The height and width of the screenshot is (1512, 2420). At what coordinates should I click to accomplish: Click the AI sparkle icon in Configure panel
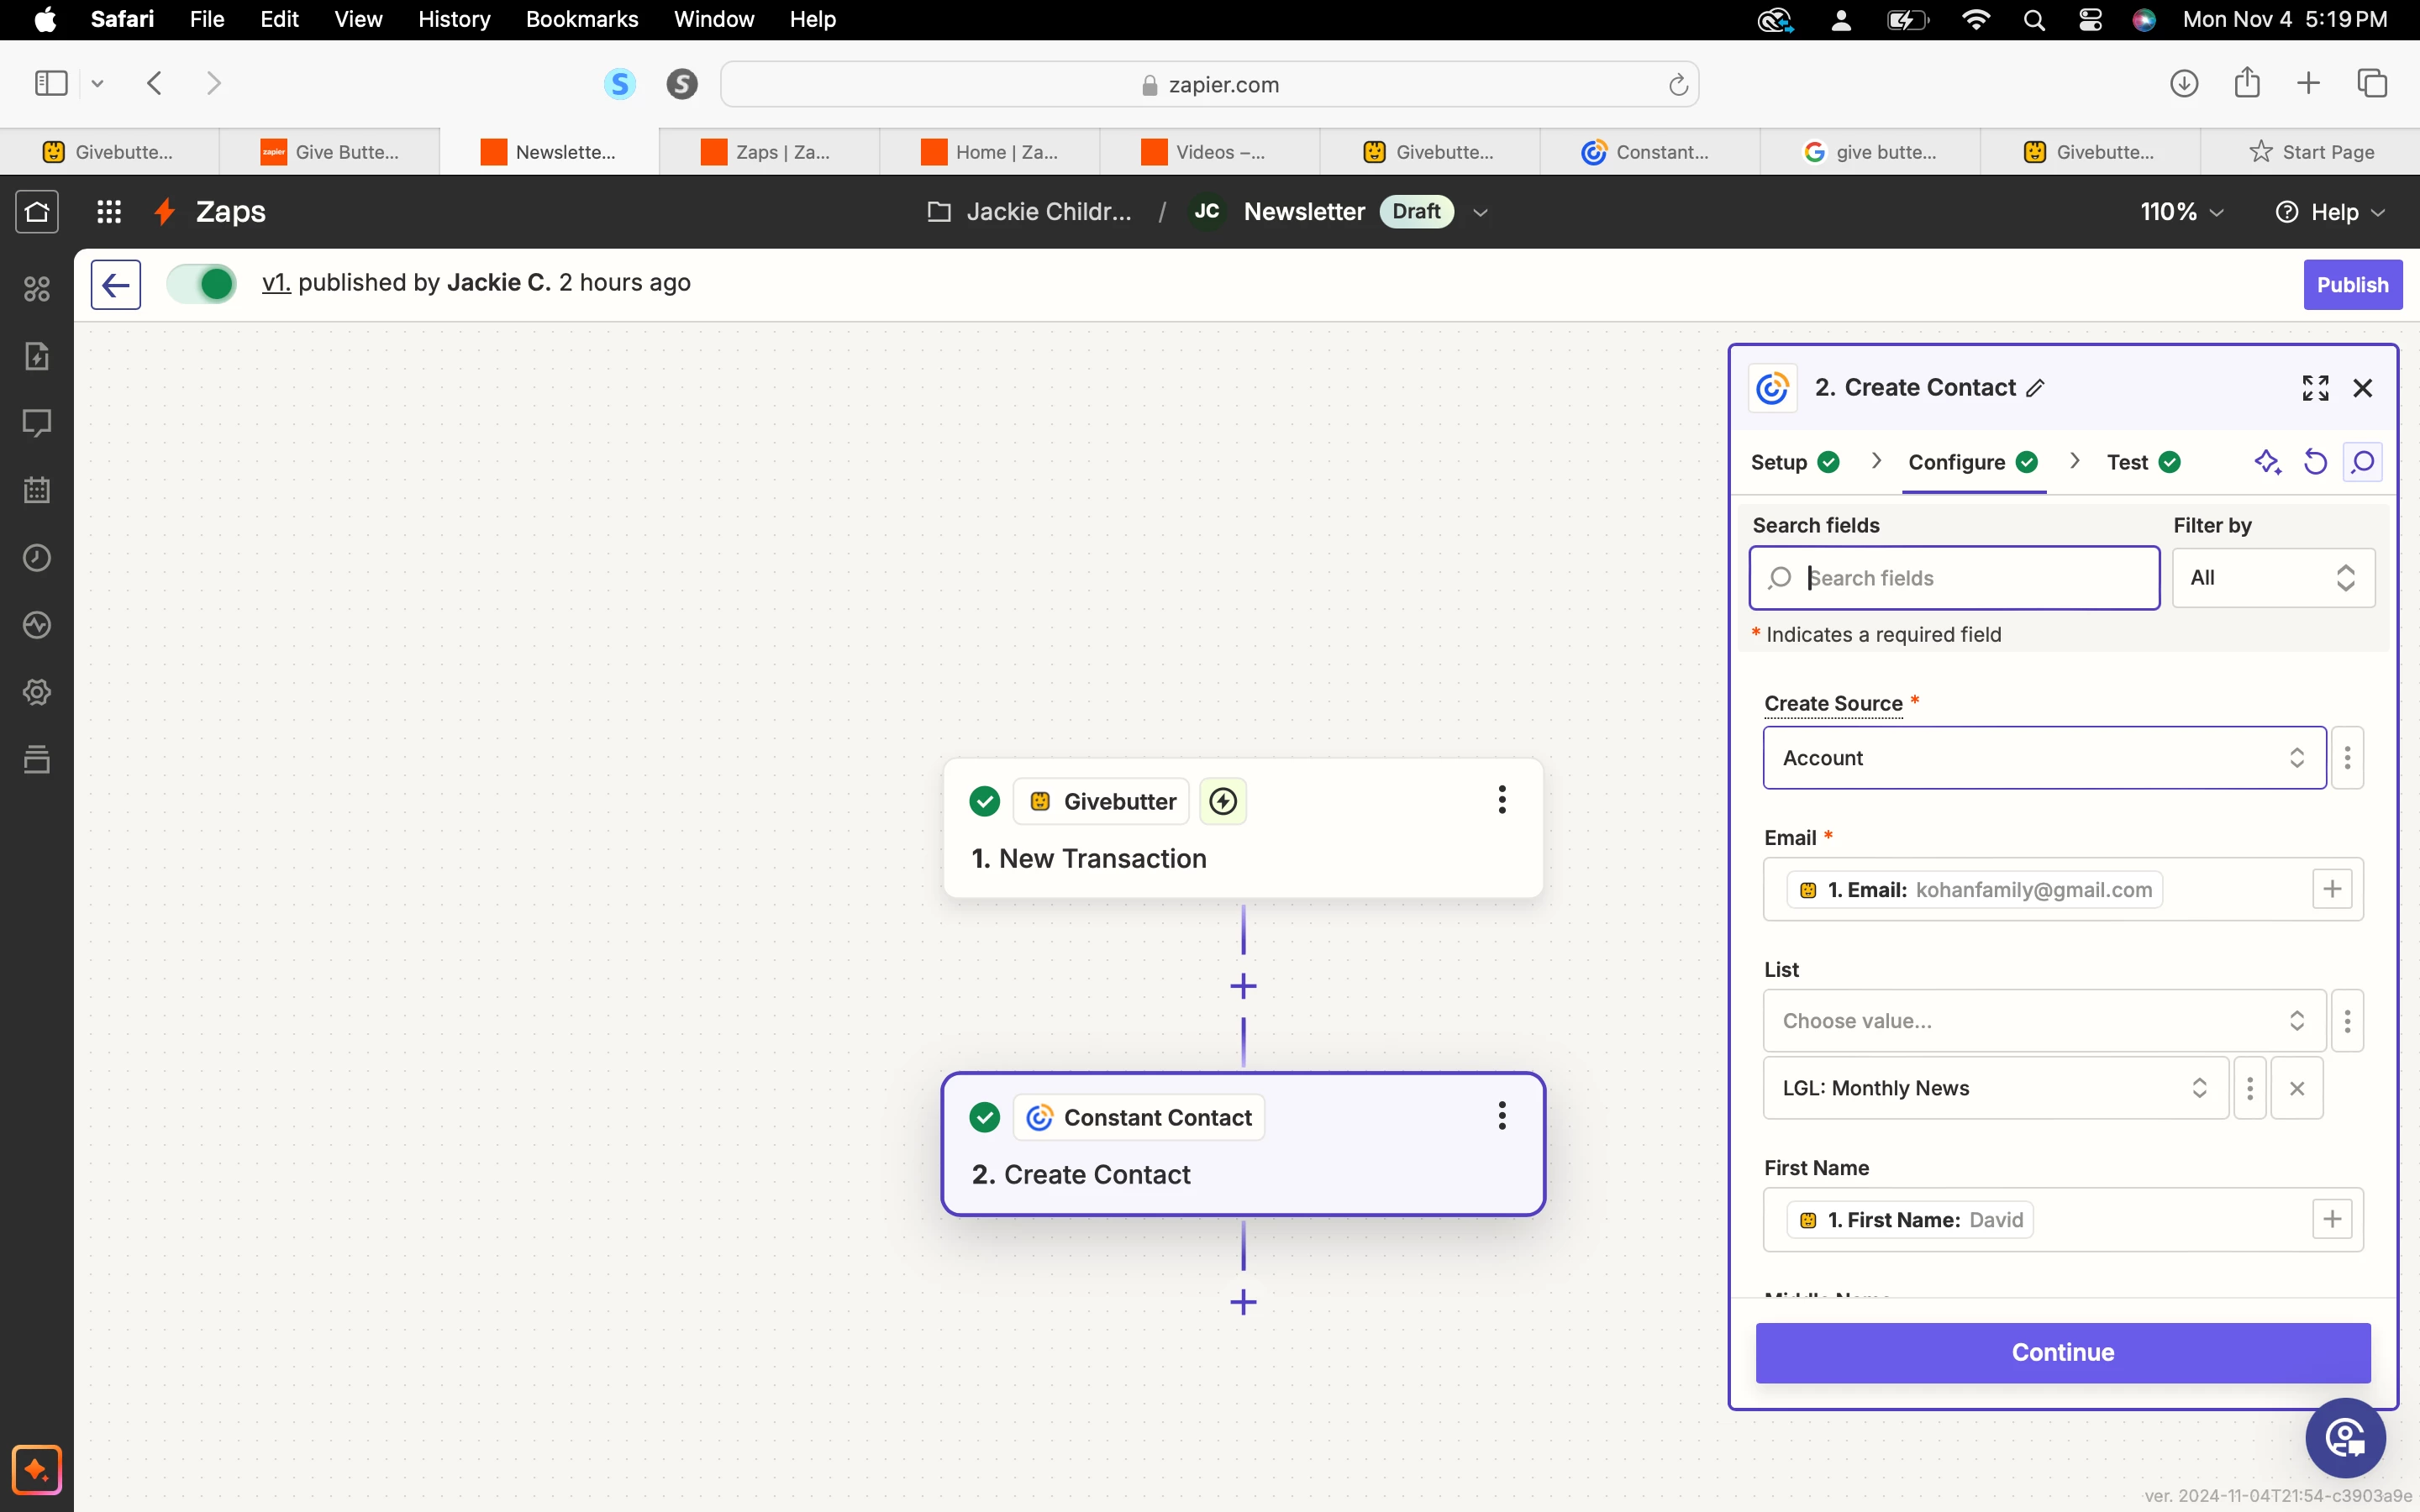tap(2267, 462)
